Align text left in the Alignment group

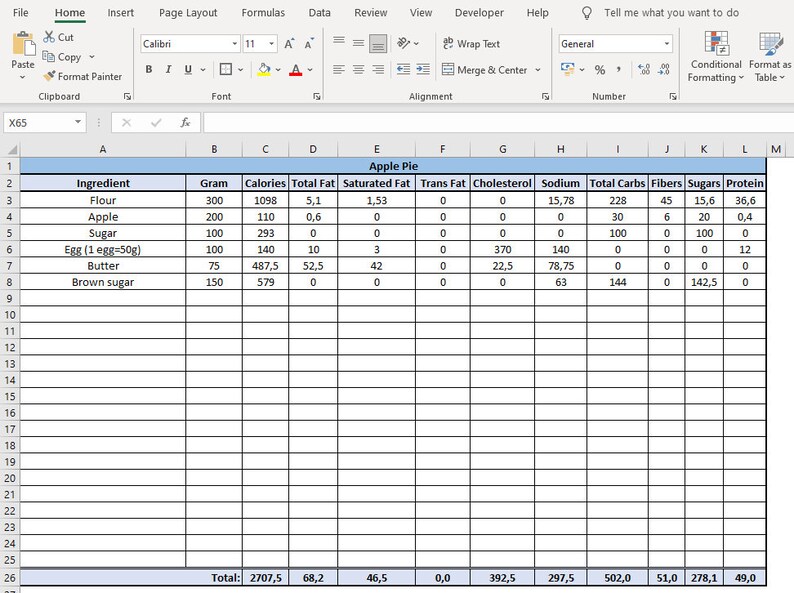click(x=339, y=69)
